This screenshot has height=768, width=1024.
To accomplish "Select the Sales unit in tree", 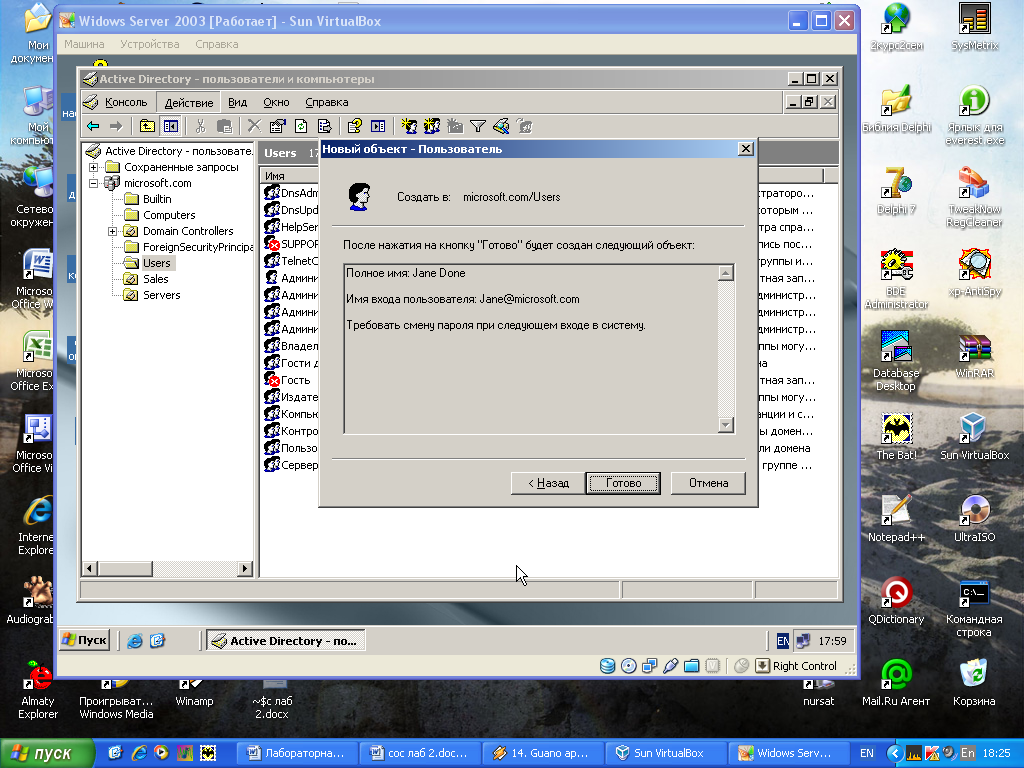I will [155, 280].
